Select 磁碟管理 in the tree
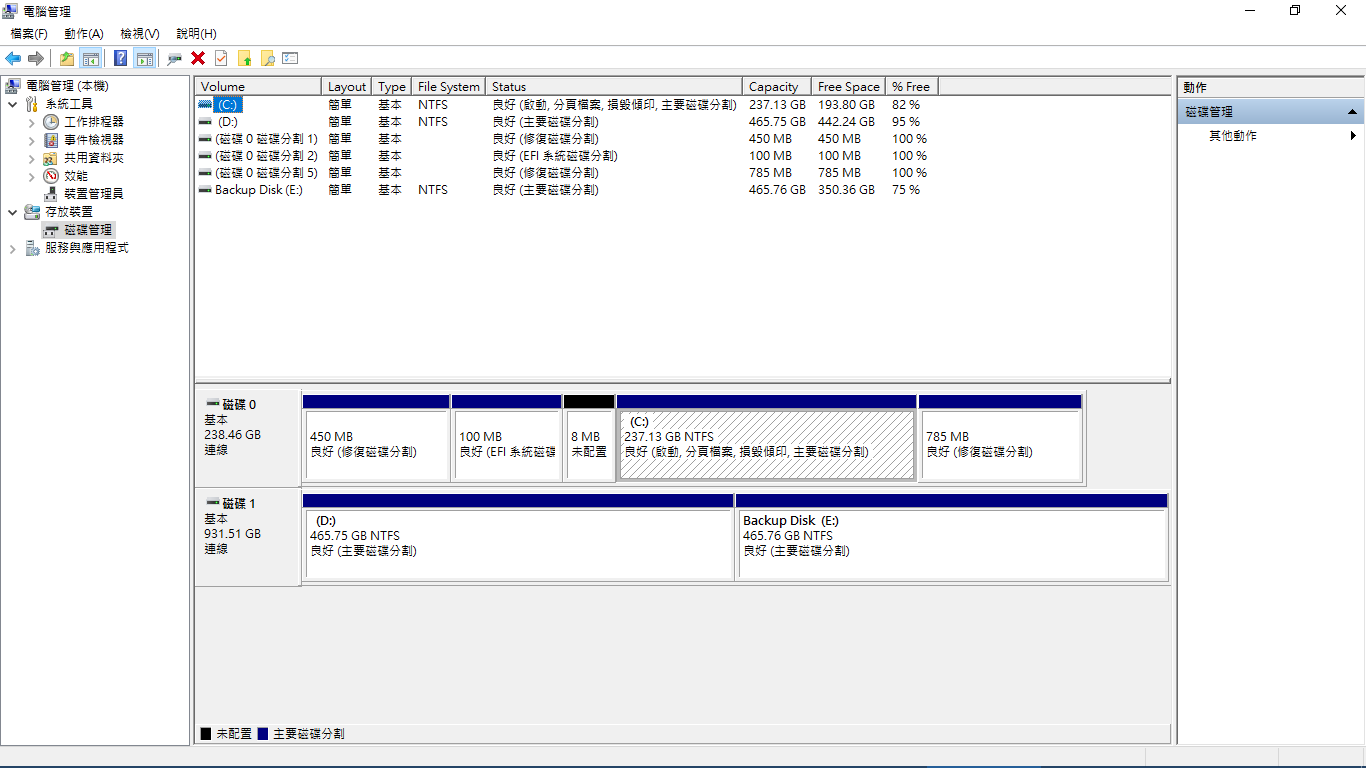Image resolution: width=1366 pixels, height=768 pixels. click(x=88, y=230)
